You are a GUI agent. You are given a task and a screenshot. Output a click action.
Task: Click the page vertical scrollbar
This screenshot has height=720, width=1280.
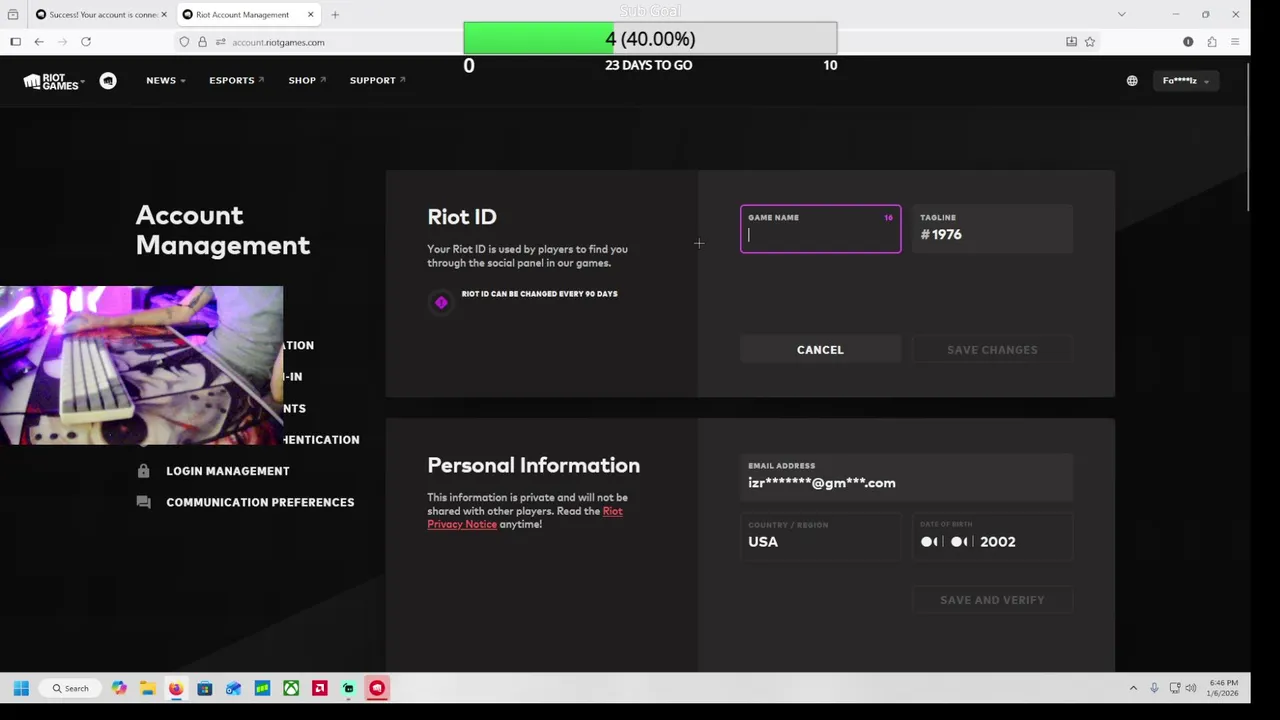pos(1247,135)
